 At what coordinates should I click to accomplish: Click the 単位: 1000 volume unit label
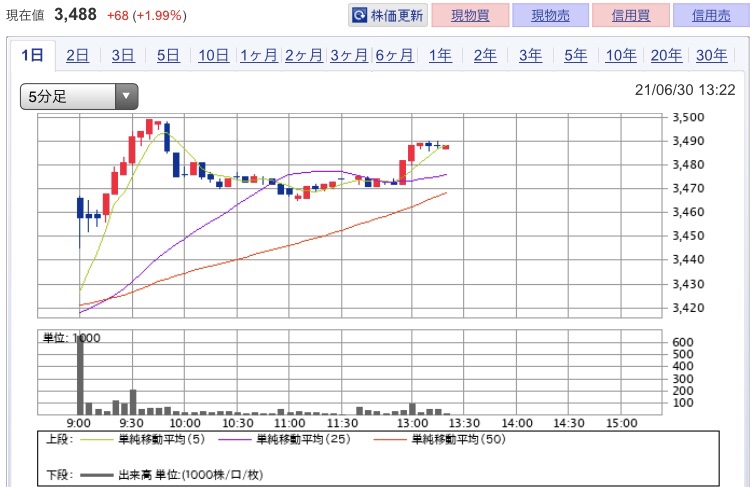coord(72,338)
